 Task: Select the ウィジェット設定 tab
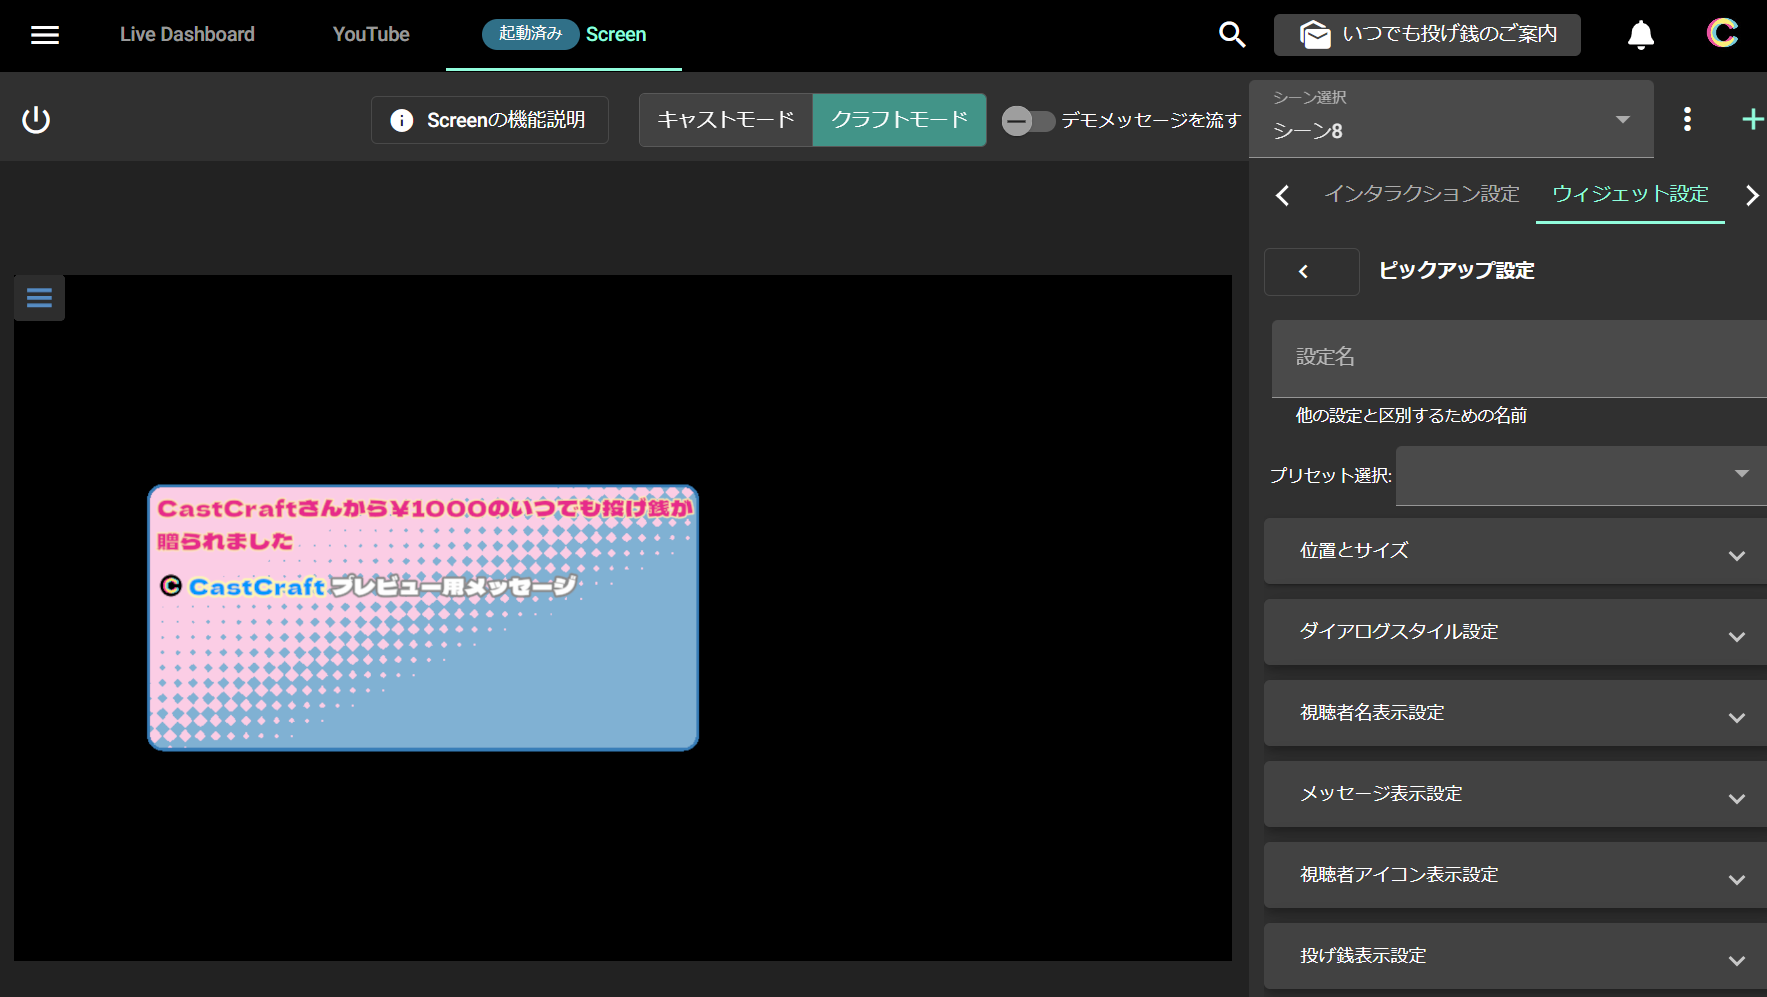1630,194
